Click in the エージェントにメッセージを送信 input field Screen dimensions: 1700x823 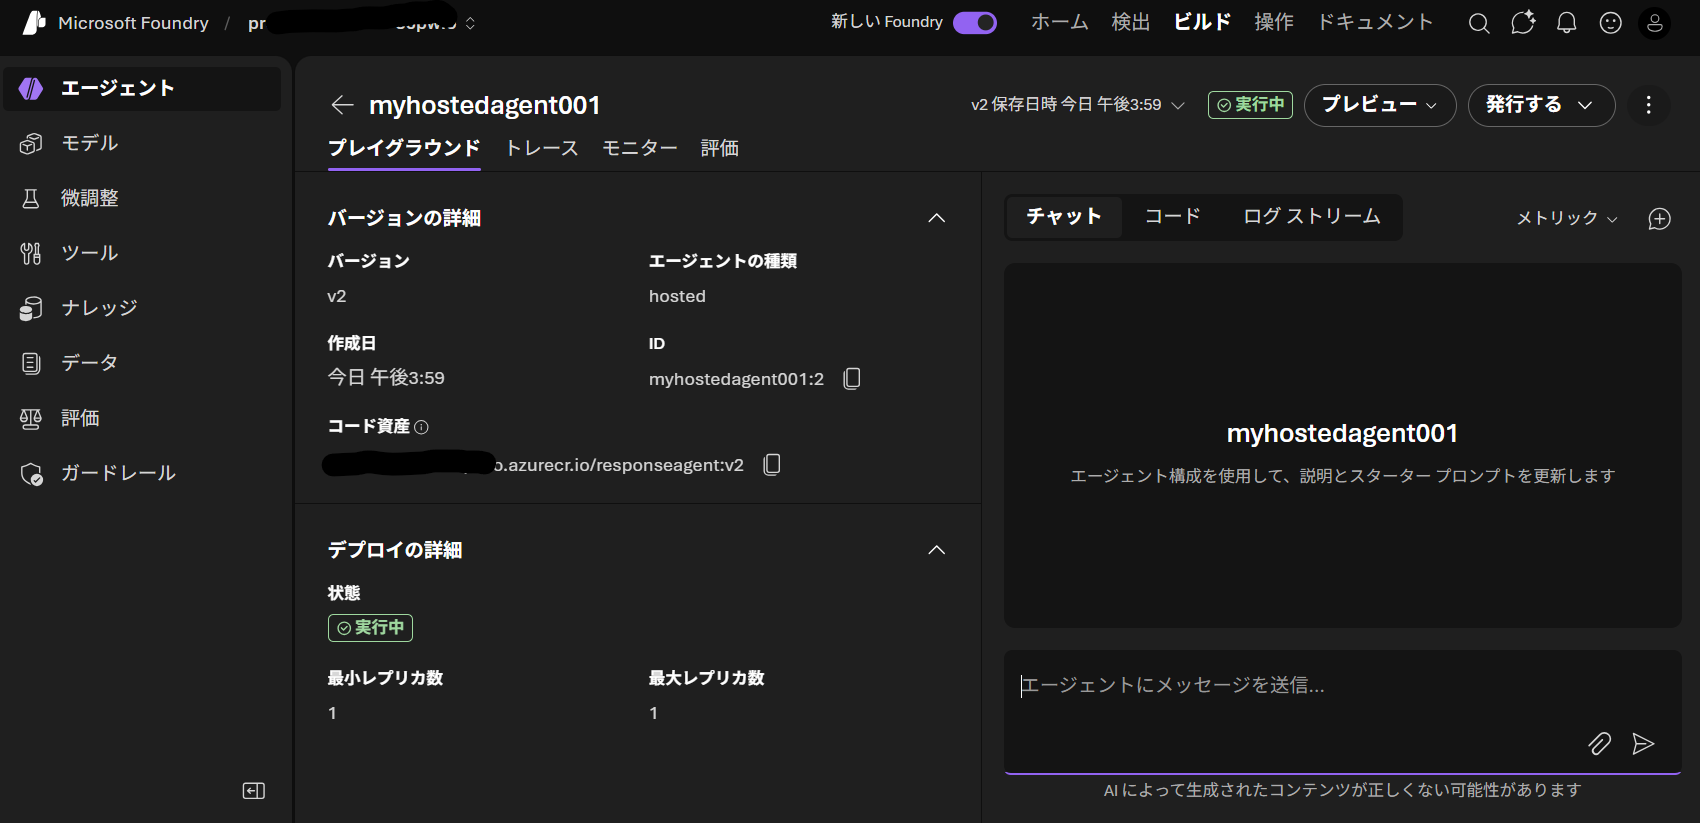[1342, 711]
